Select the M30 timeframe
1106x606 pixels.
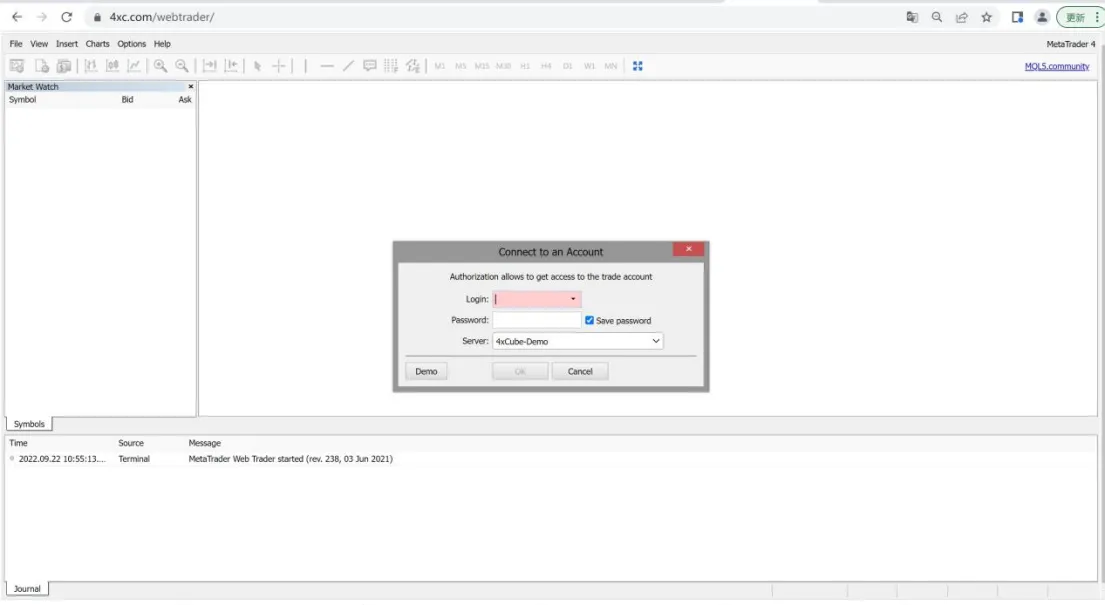[503, 66]
